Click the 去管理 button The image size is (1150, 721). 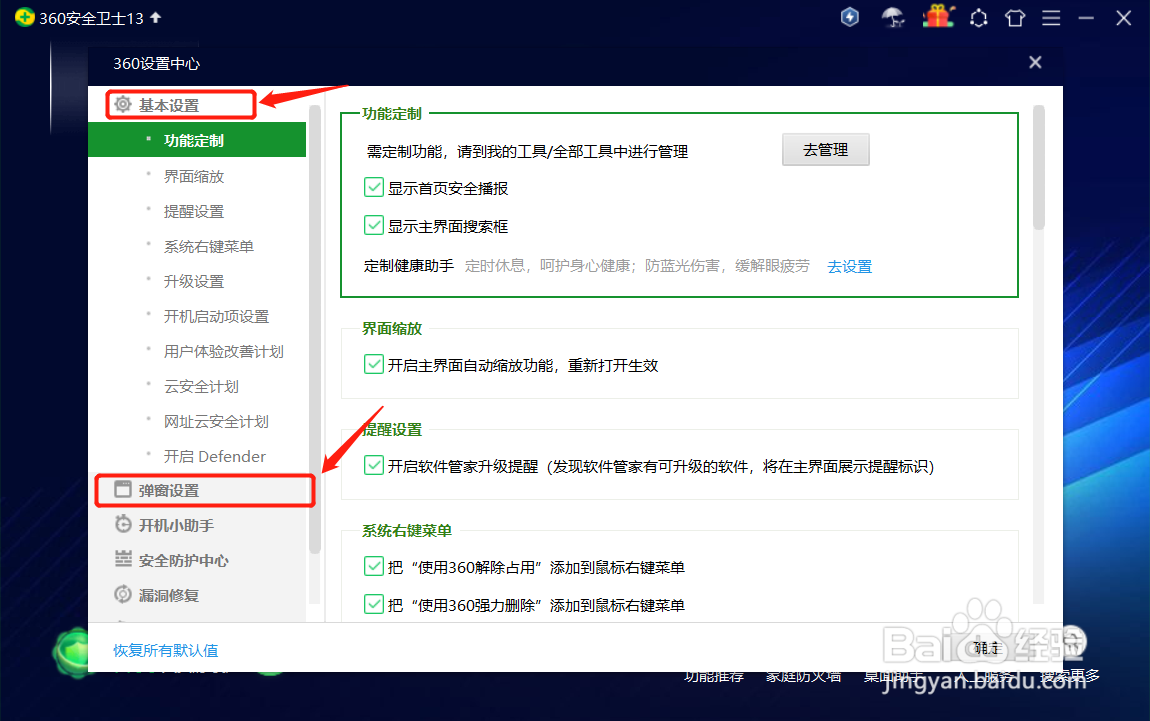826,150
